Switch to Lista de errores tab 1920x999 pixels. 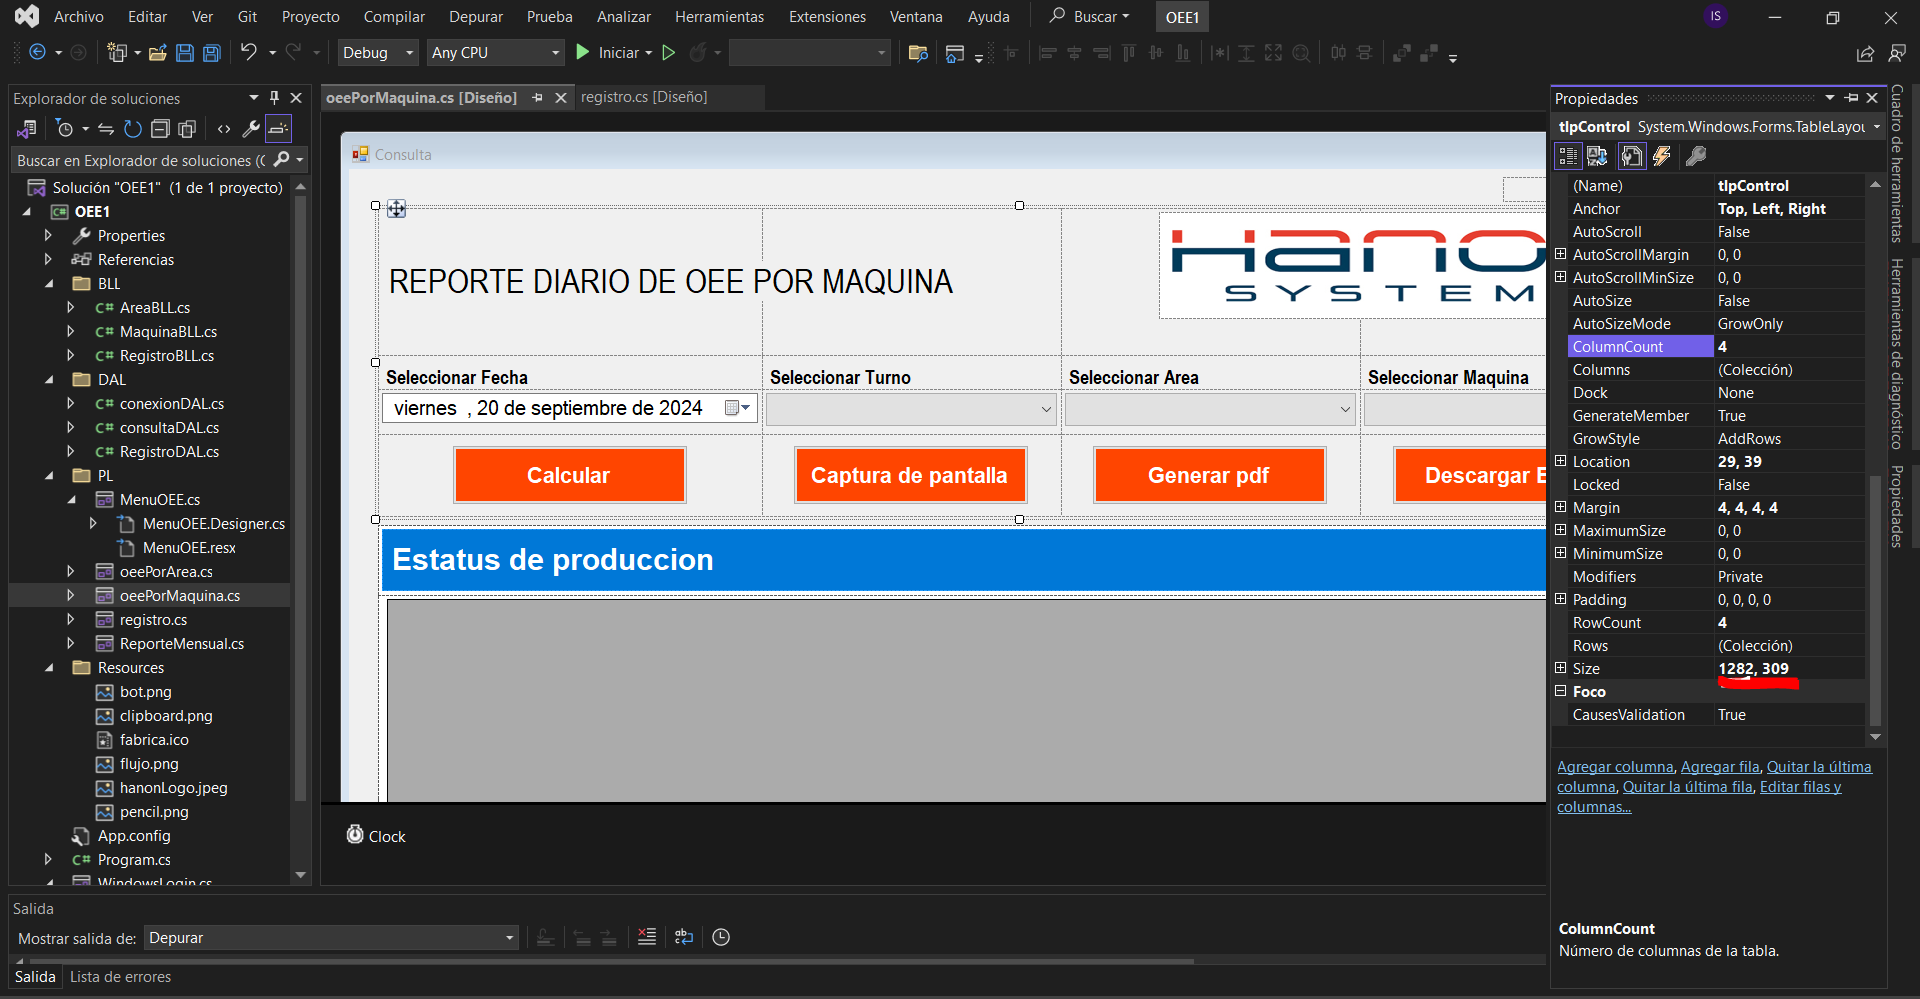[120, 977]
